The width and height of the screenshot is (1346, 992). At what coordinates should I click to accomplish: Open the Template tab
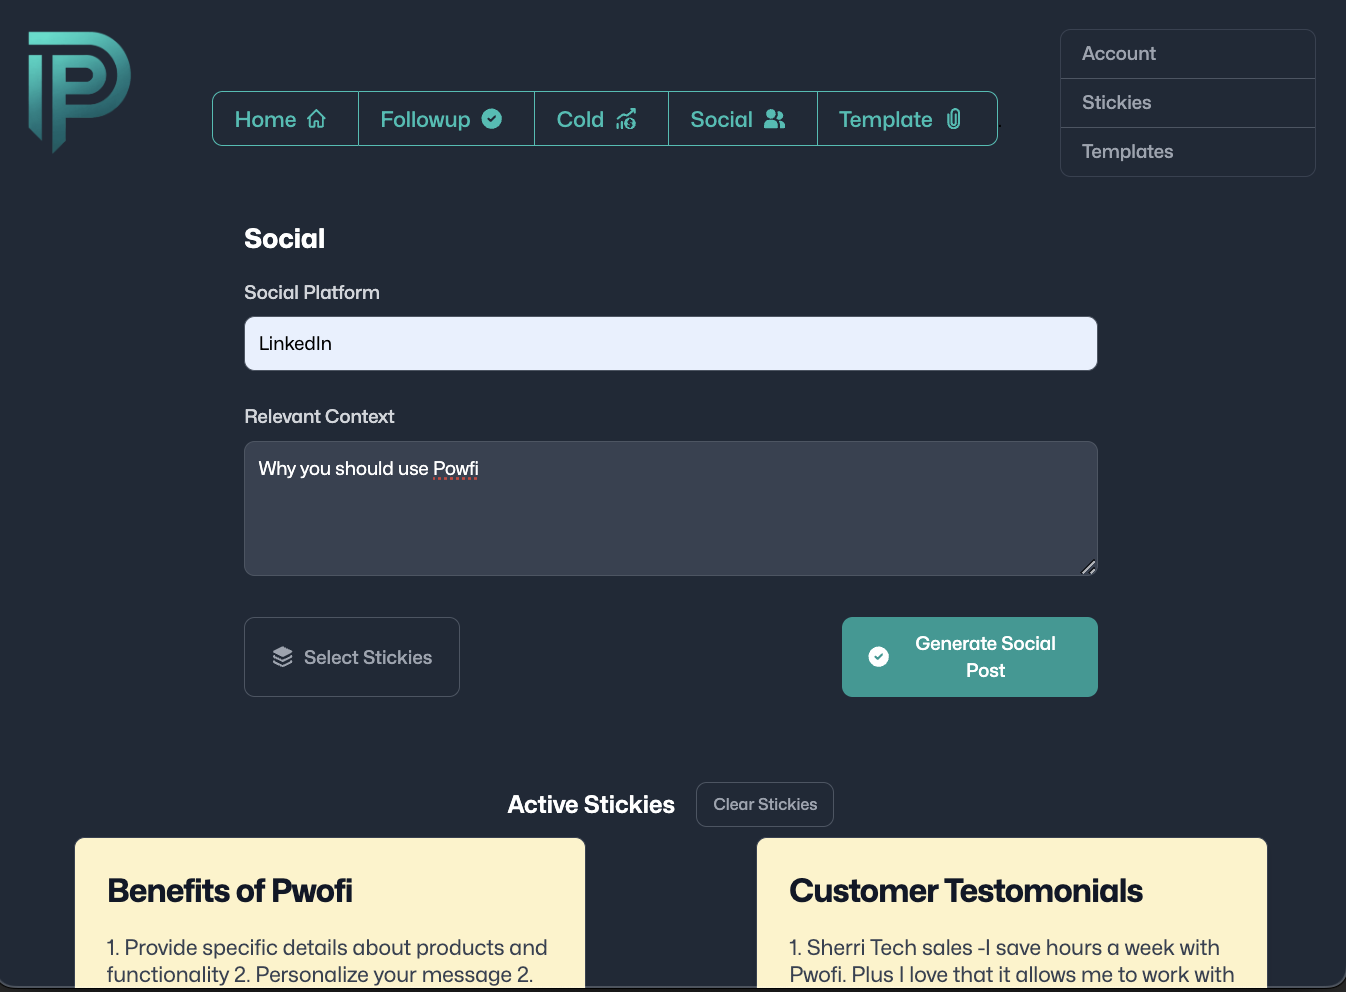[x=886, y=119]
